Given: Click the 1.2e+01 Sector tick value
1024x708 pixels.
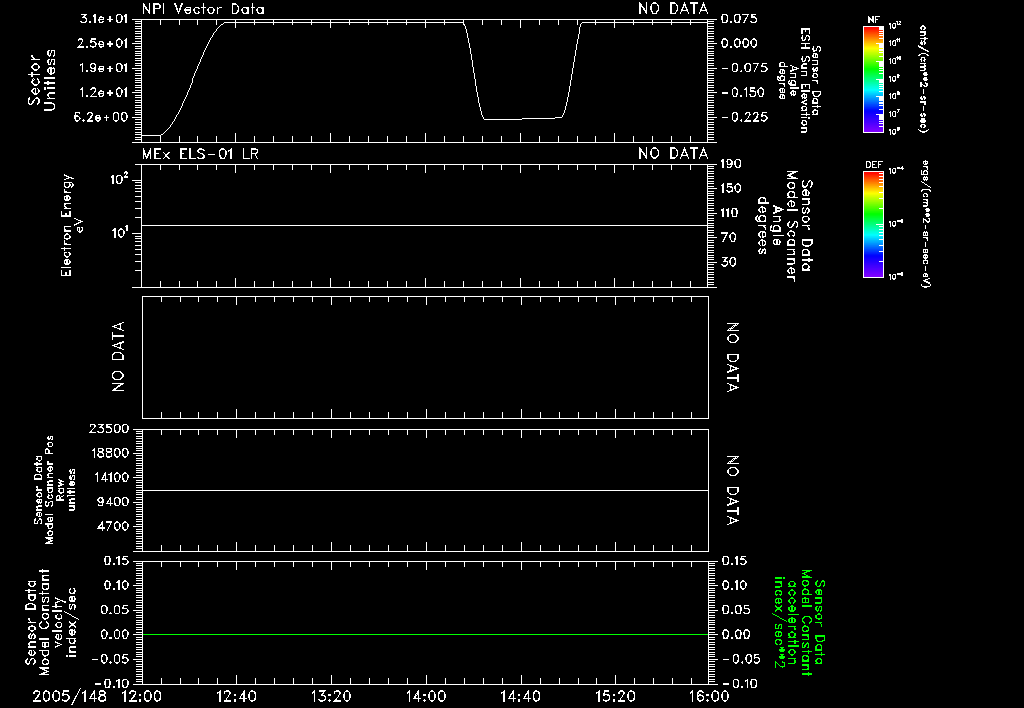Looking at the screenshot, I should (104, 93).
